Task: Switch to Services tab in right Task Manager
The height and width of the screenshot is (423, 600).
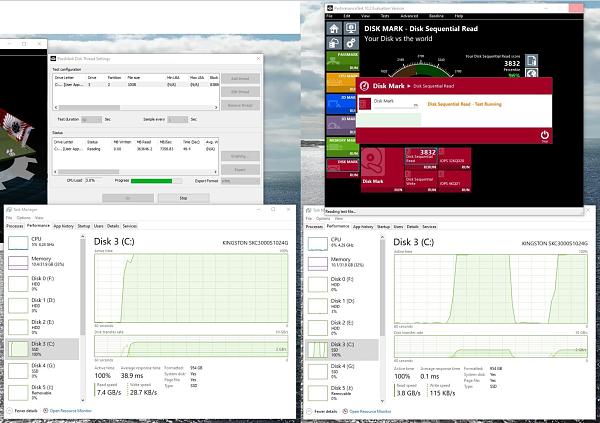Action: [x=429, y=227]
